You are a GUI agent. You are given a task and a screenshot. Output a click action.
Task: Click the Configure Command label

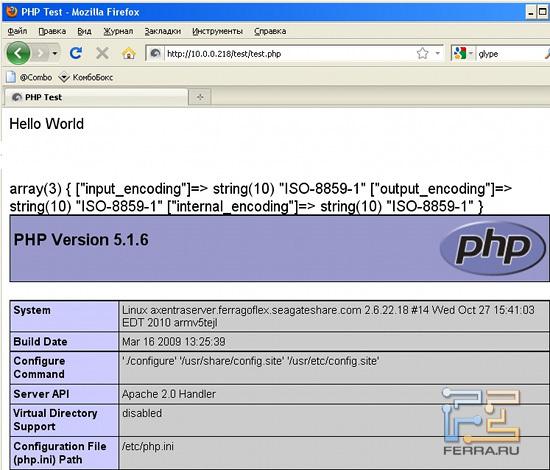(39, 368)
